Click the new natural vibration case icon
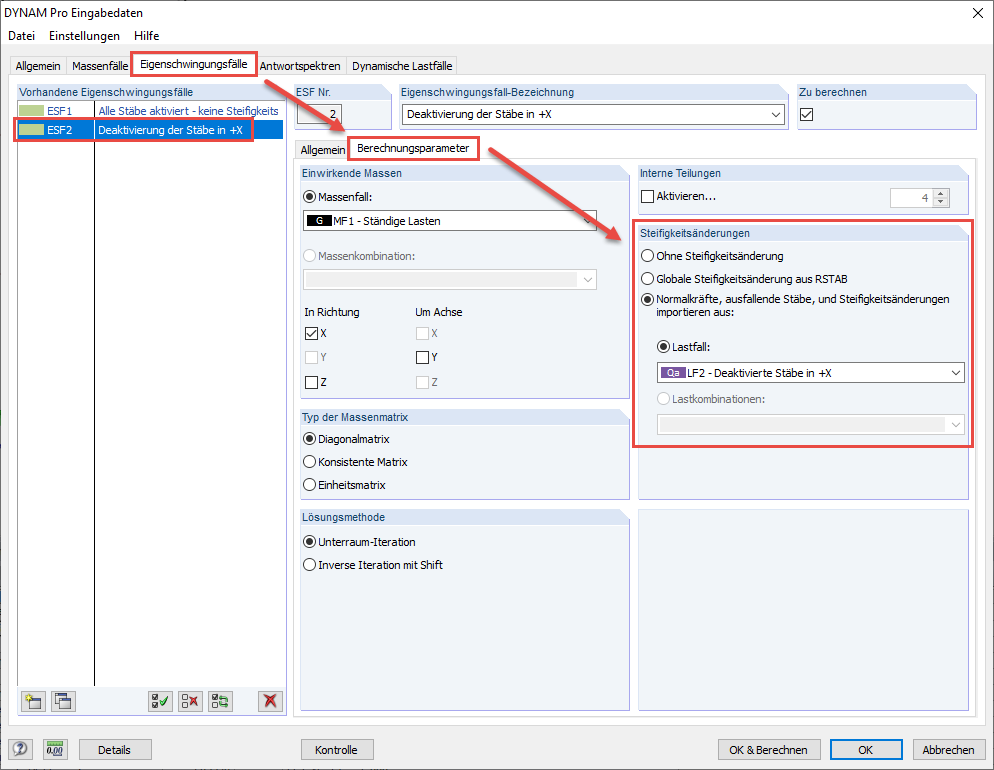The height and width of the screenshot is (770, 994). [33, 701]
